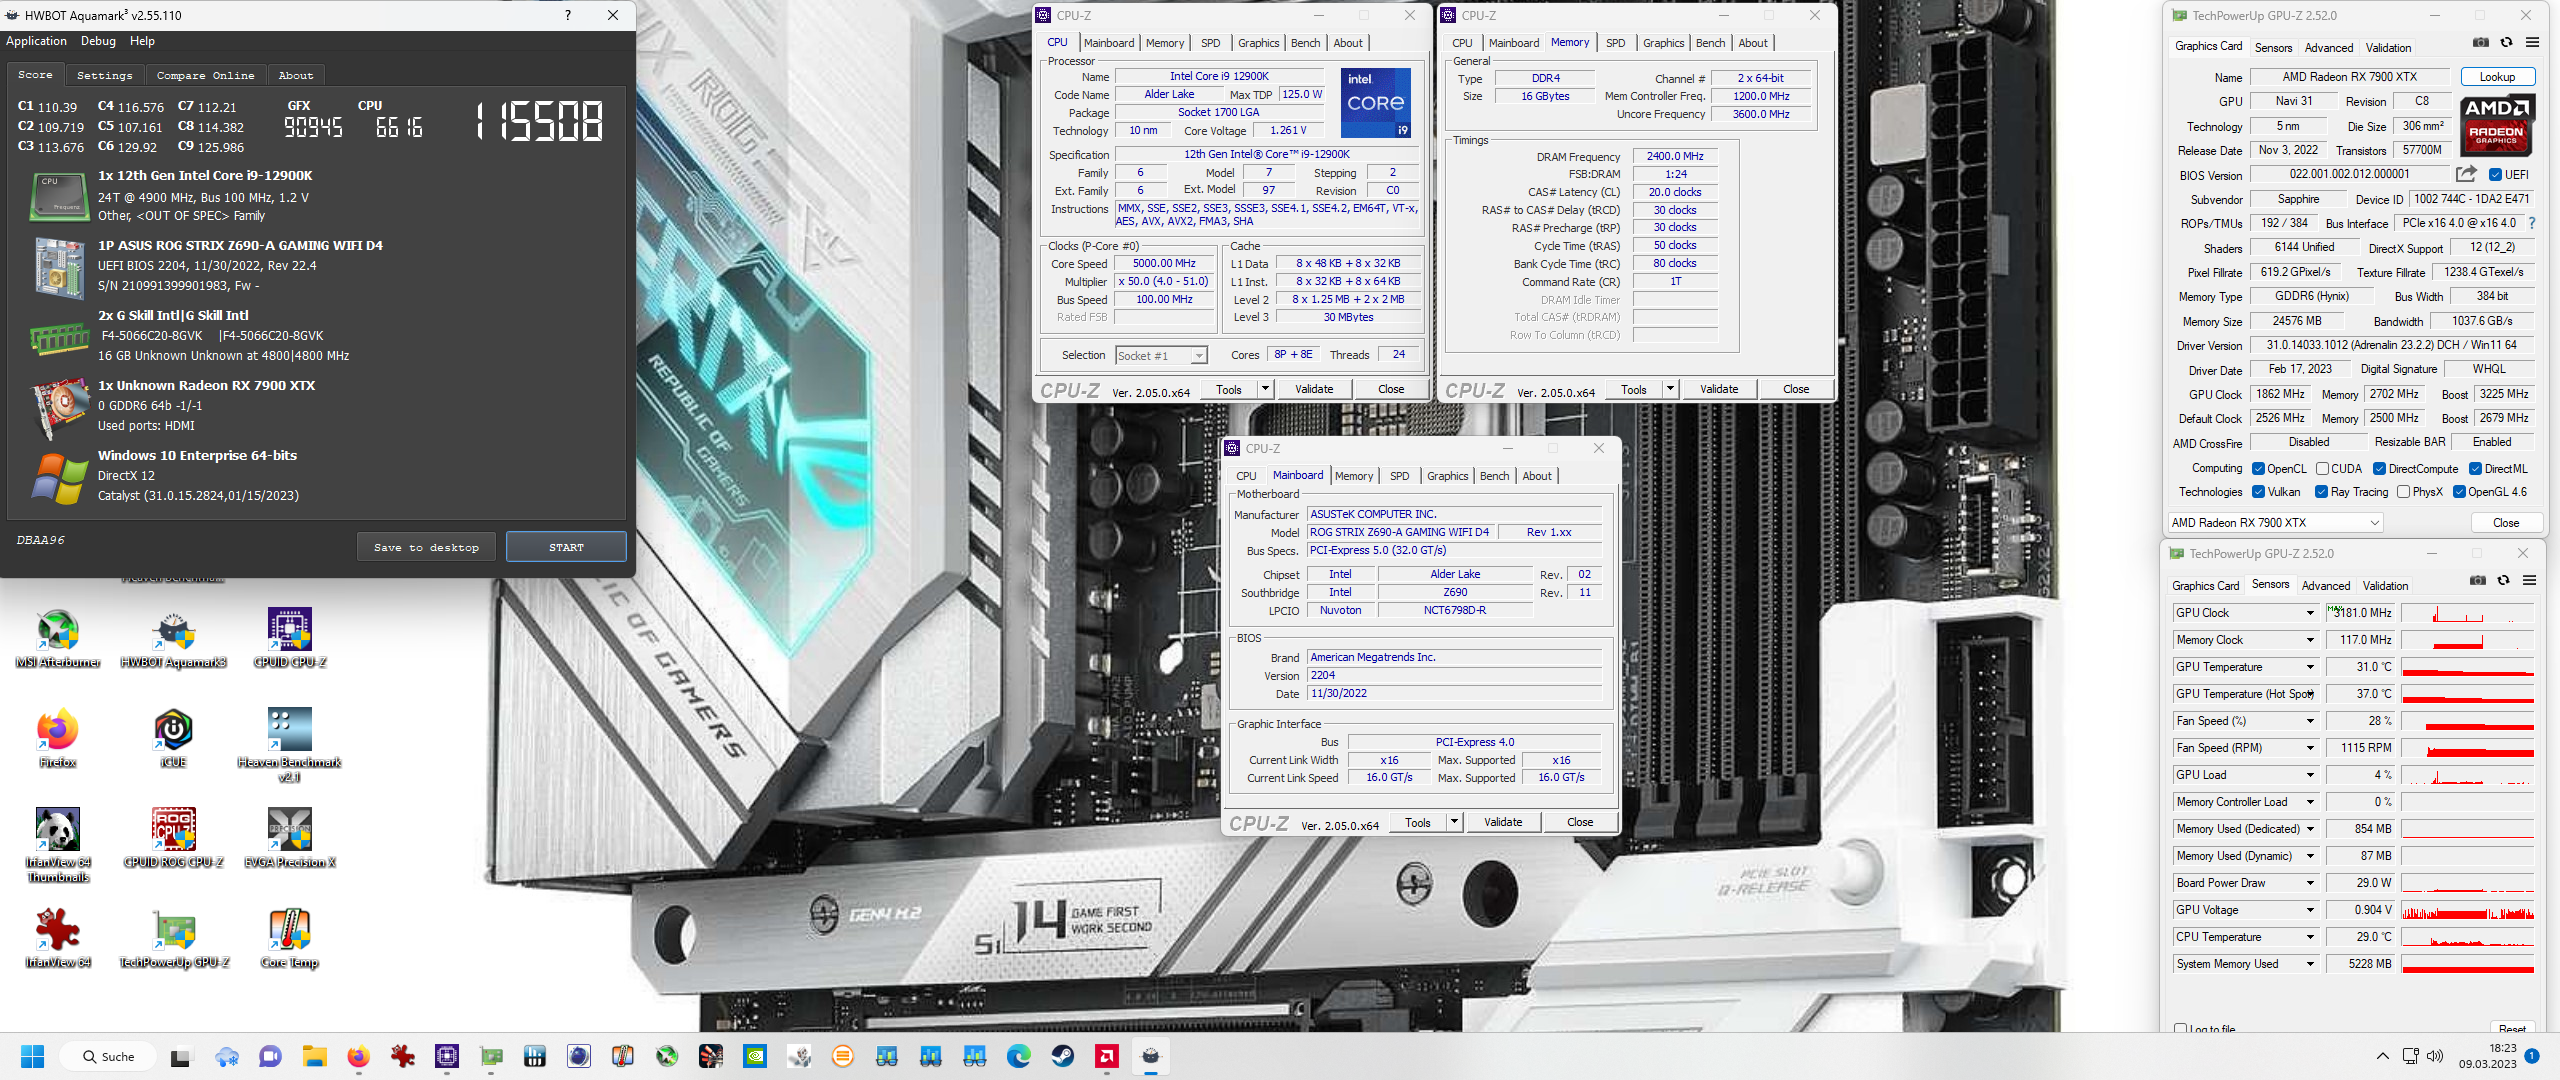Image resolution: width=2560 pixels, height=1080 pixels.
Task: Toggle the Ray Tracing checkbox
Action: pyautogui.click(x=2321, y=492)
